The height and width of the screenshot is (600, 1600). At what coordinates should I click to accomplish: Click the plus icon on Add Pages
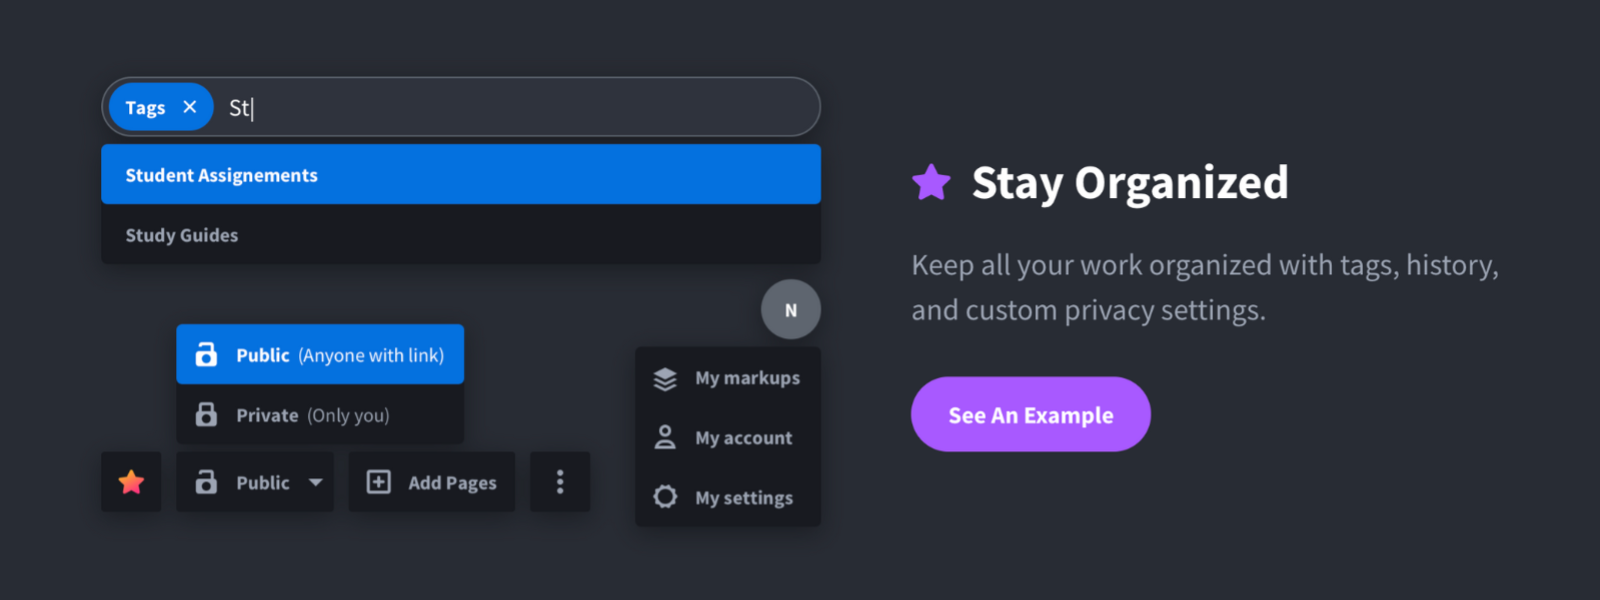click(x=379, y=482)
